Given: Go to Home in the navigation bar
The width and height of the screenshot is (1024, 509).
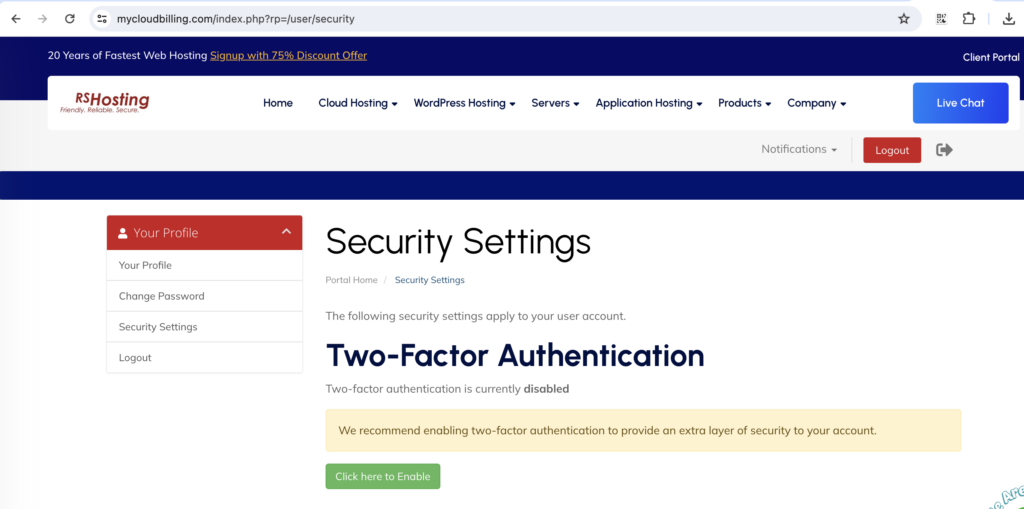Looking at the screenshot, I should coord(278,103).
